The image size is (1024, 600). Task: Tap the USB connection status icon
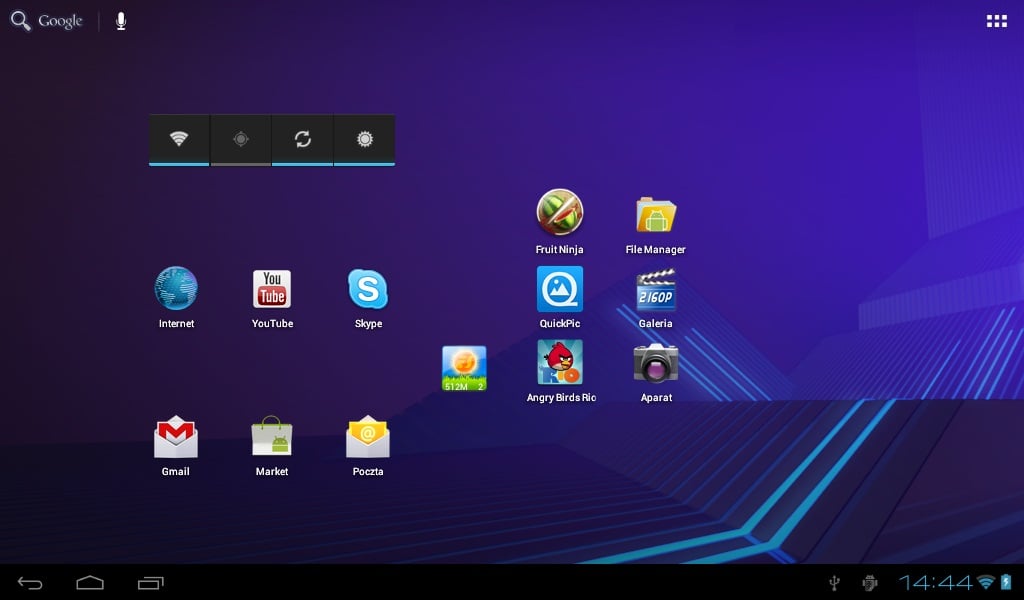834,582
